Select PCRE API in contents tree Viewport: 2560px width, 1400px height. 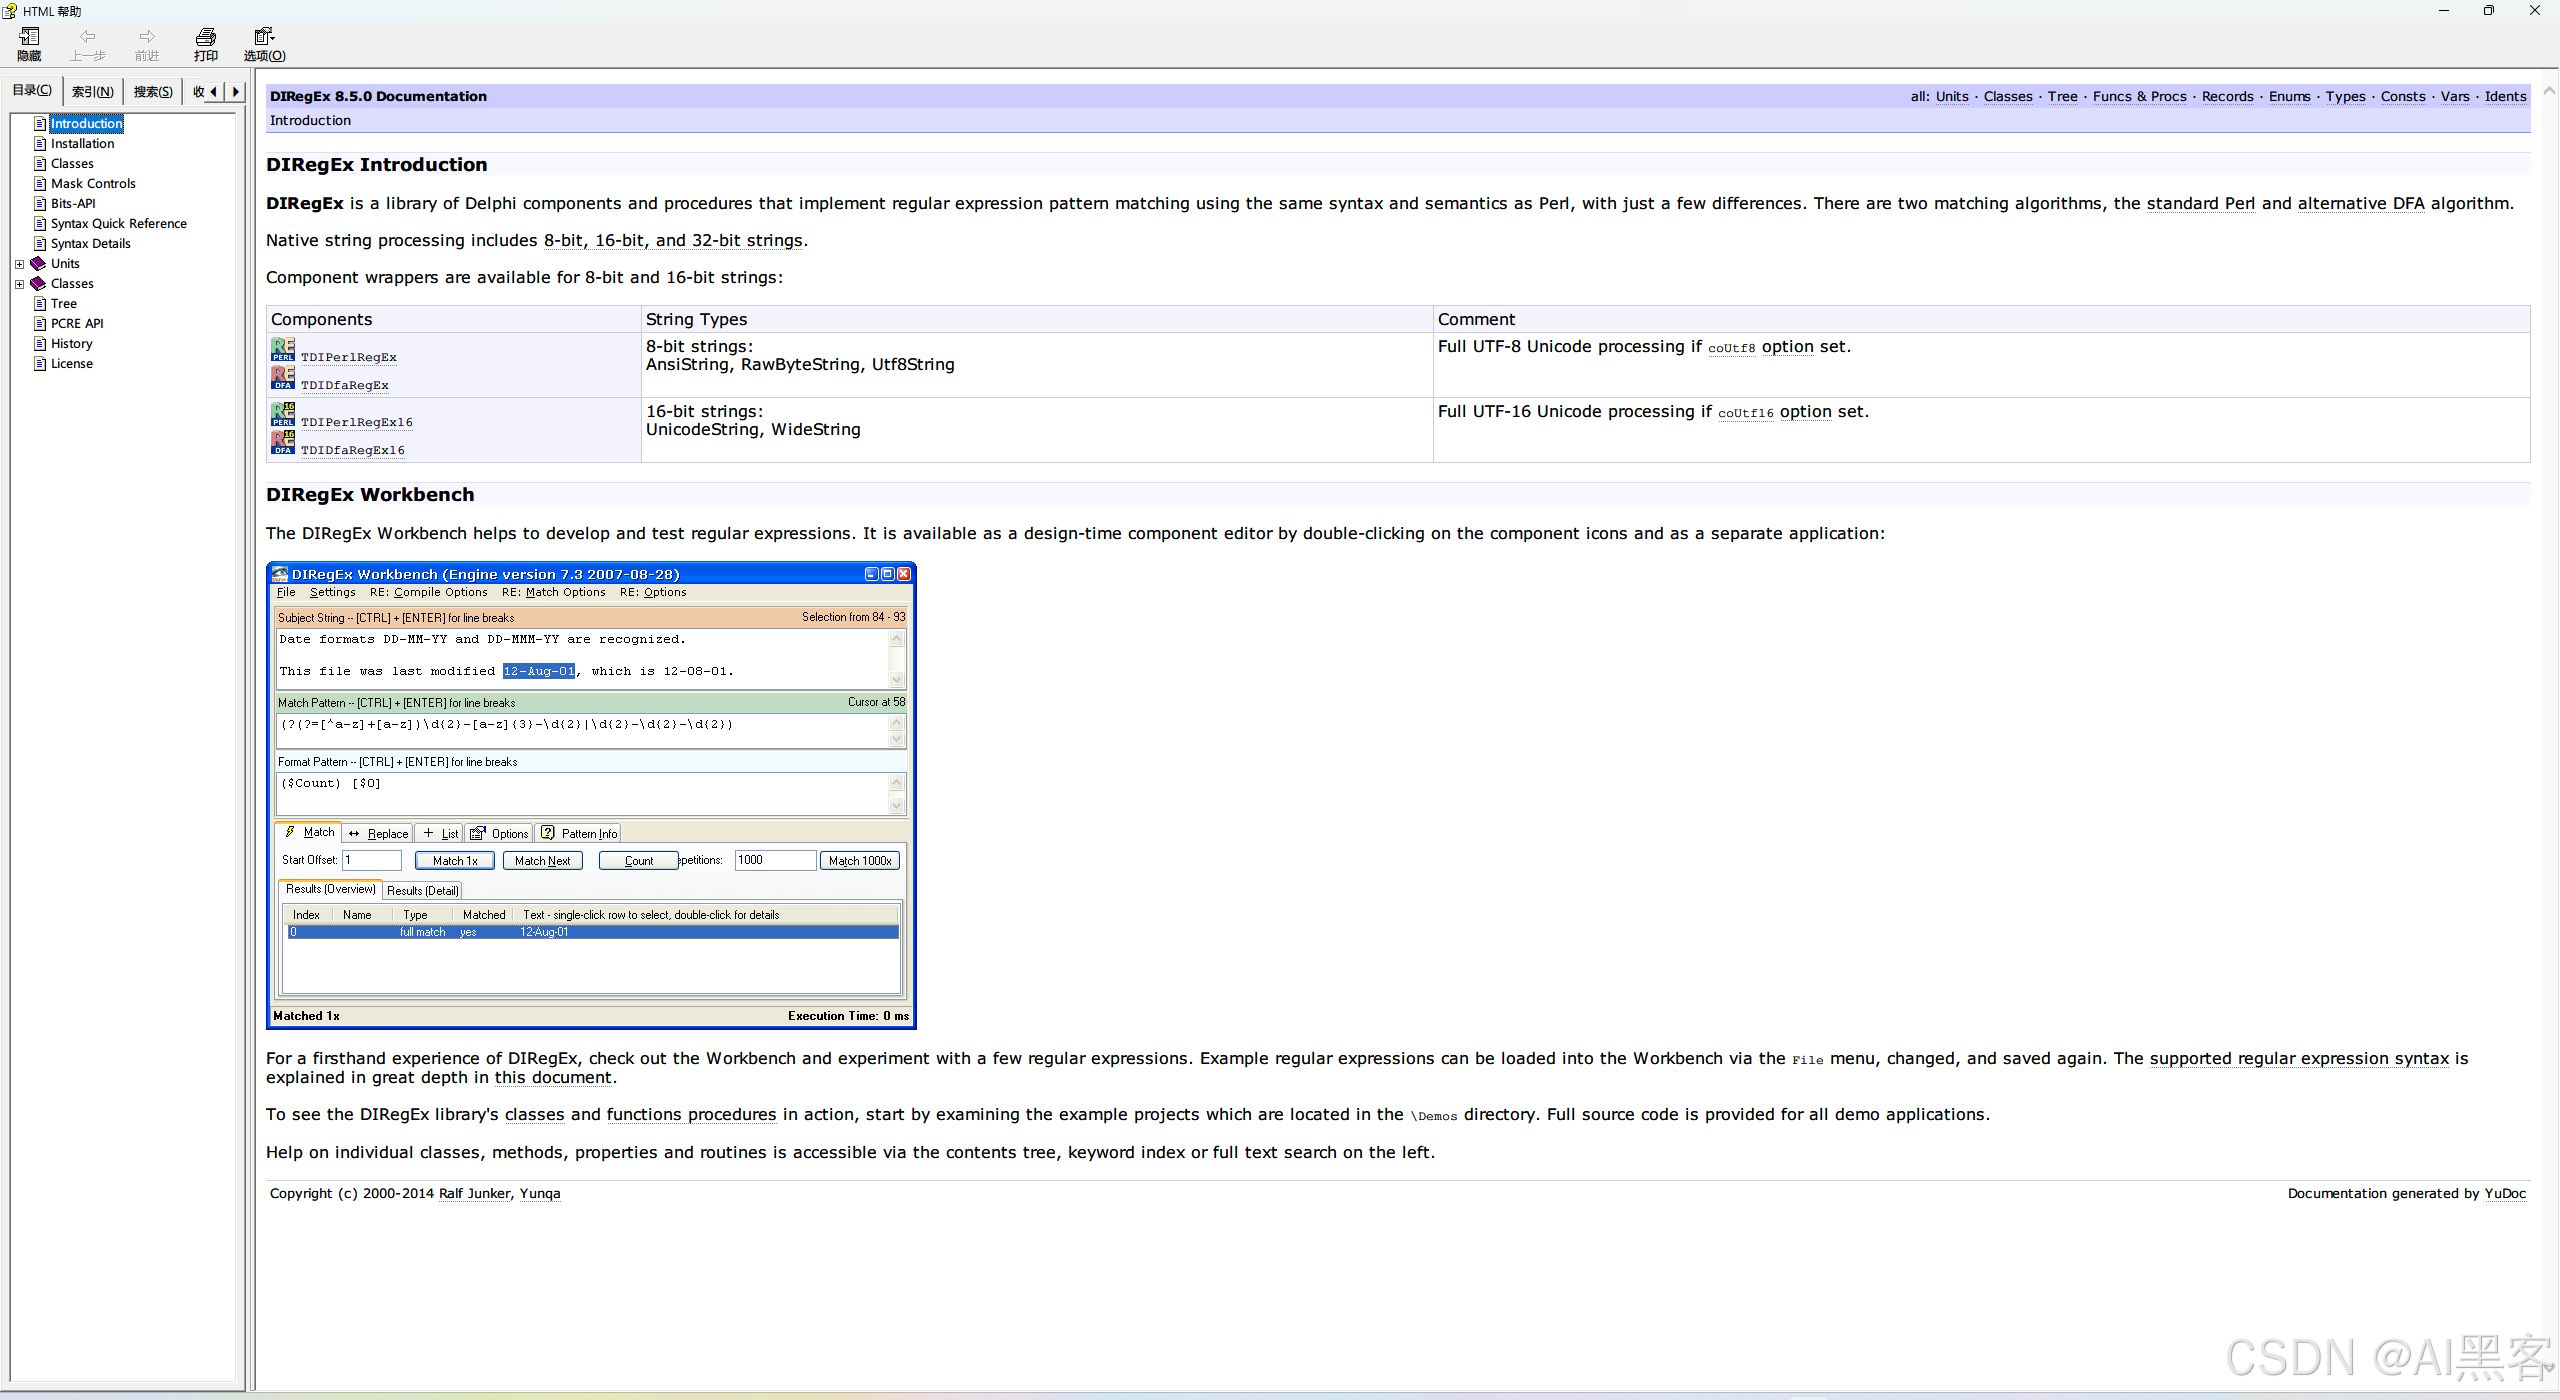pyautogui.click(x=77, y=323)
